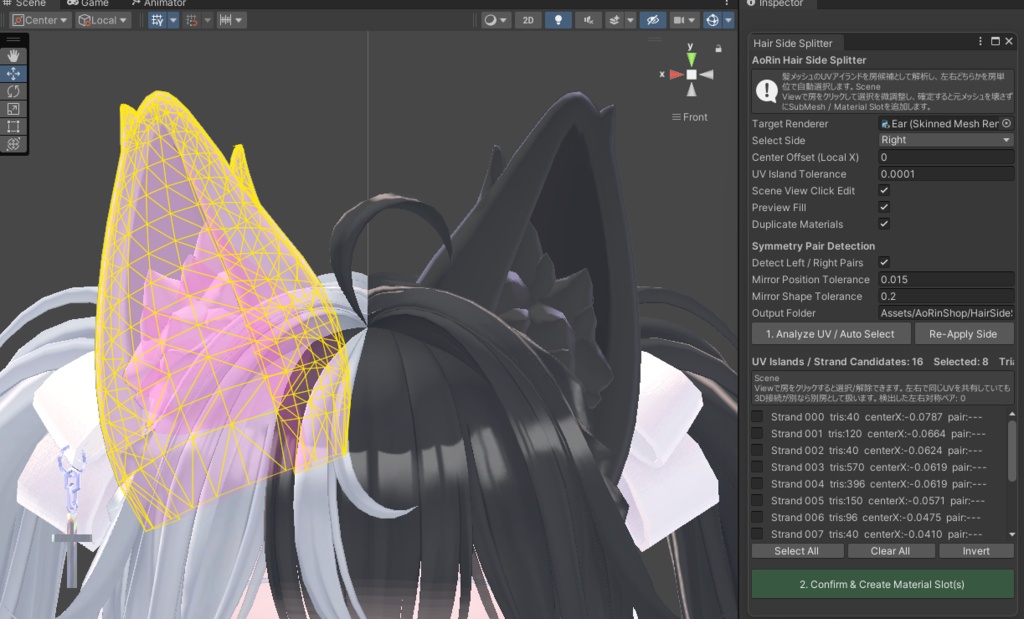Viewport: 1024px width, 619px height.
Task: Toggle 2D view mode
Action: tap(528, 20)
